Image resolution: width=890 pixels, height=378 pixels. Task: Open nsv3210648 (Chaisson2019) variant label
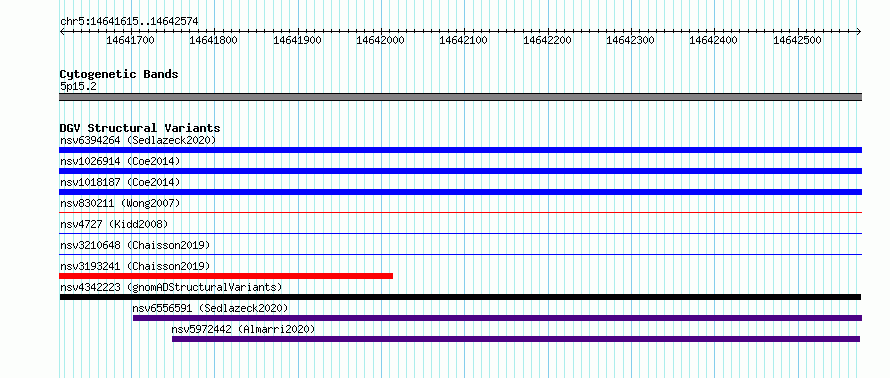[135, 245]
